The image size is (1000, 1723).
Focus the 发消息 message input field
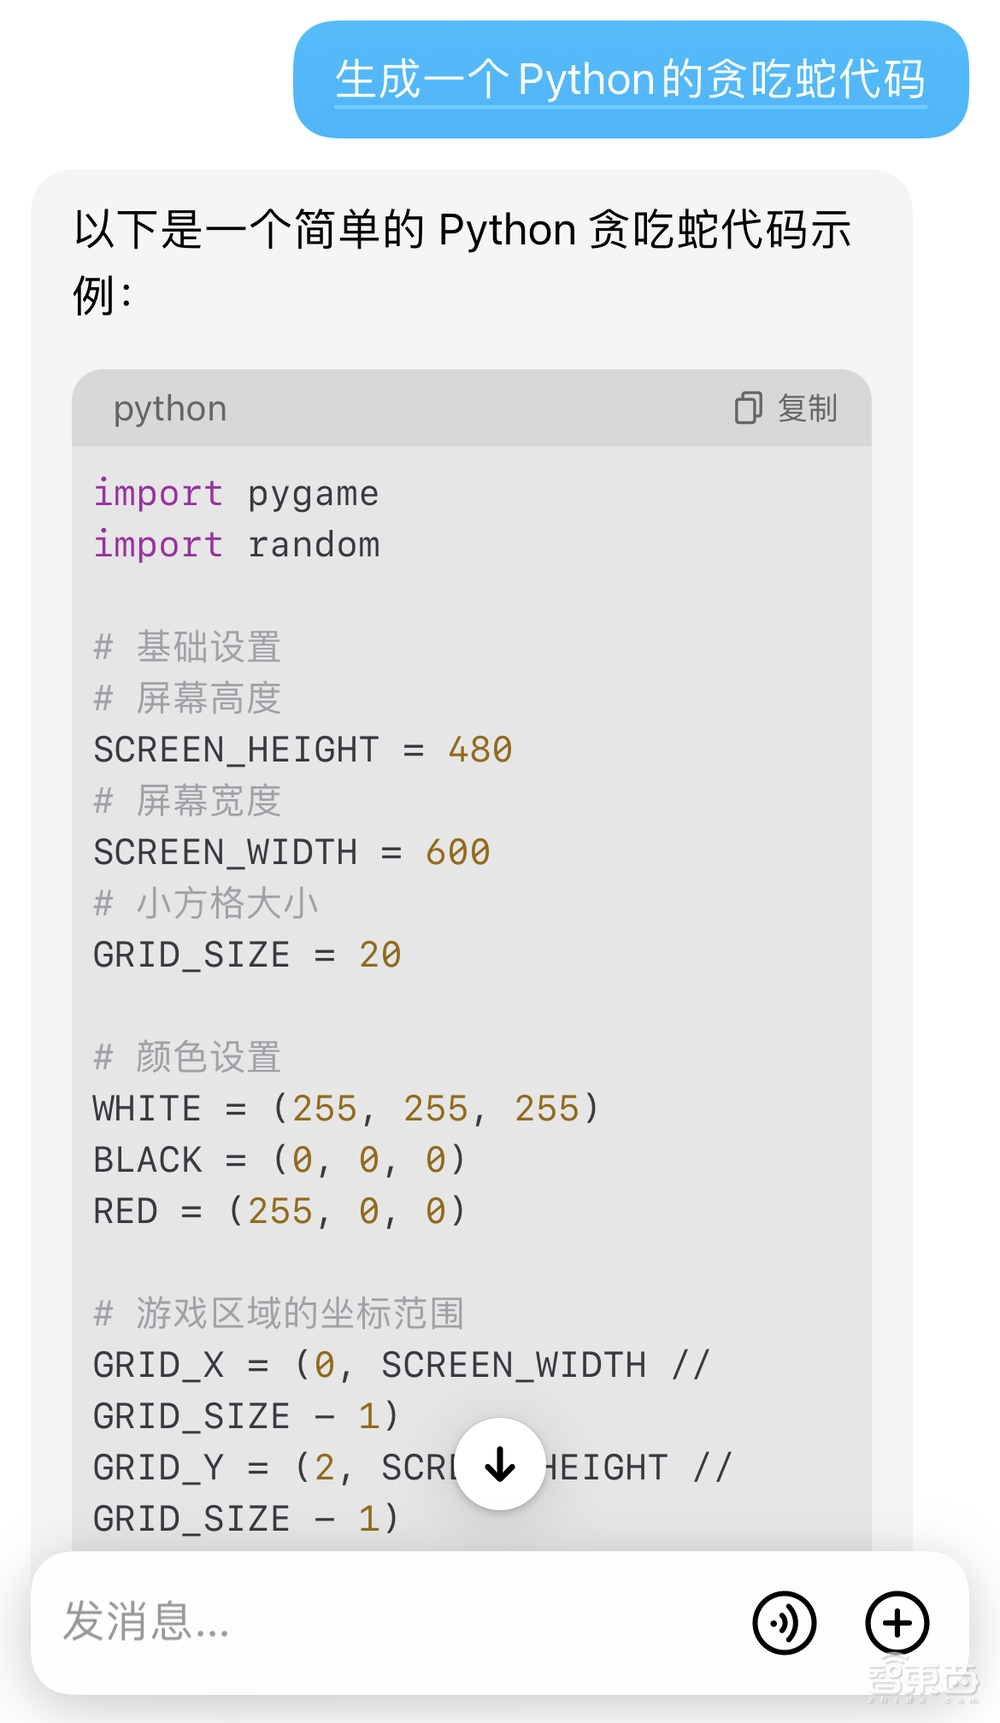coord(380,1621)
